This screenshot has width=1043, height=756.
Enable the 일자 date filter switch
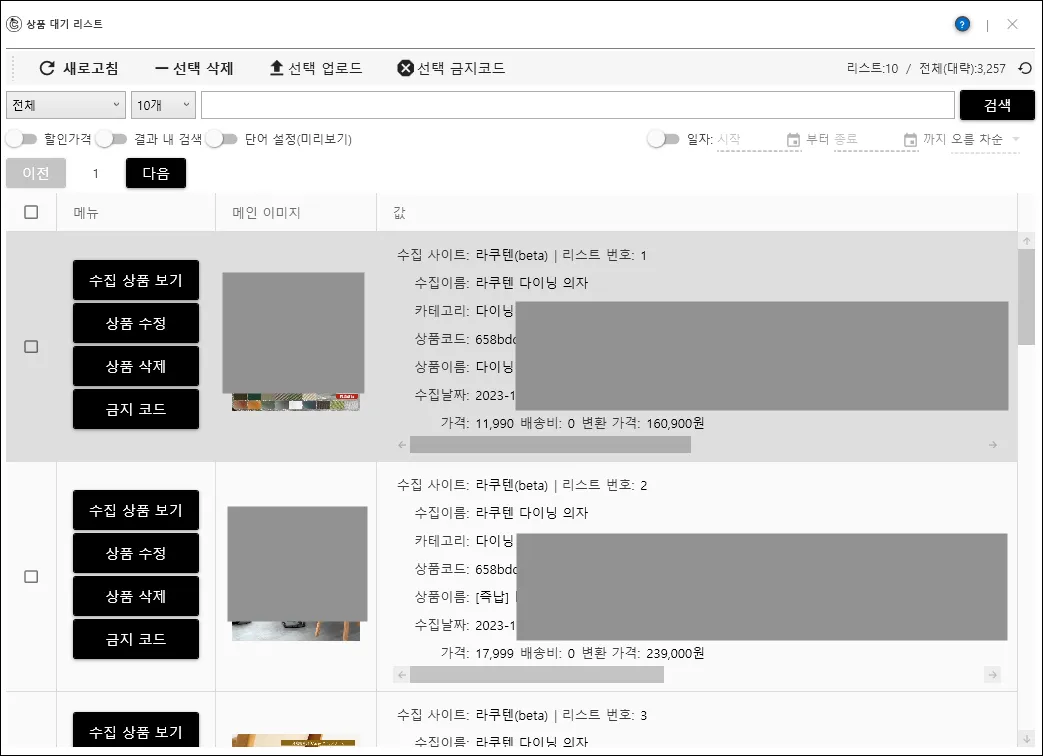(663, 139)
